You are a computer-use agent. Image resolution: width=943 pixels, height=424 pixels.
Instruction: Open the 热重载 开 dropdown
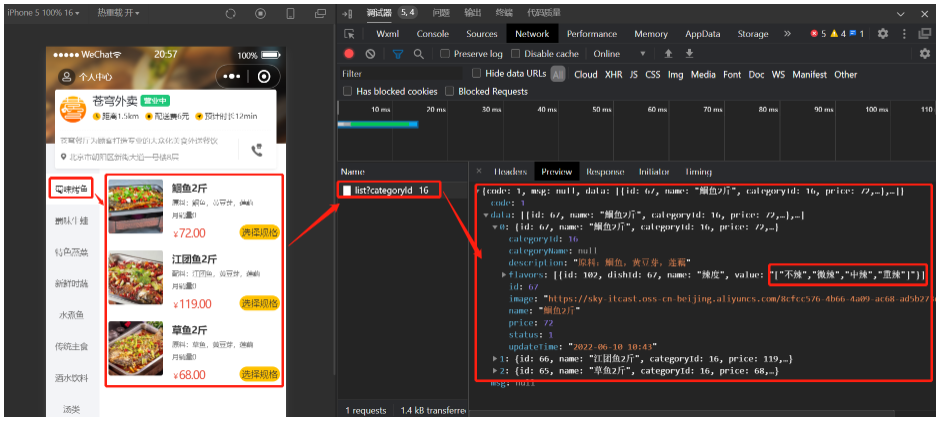118,13
